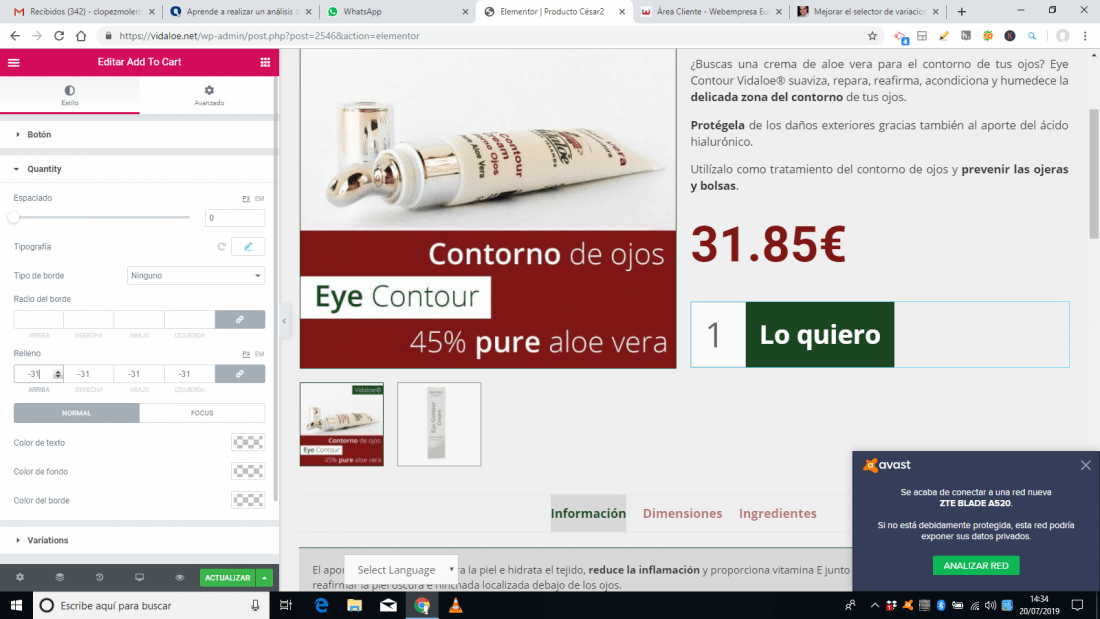Select EM unit for Relleno
This screenshot has height=619, width=1100.
(x=260, y=354)
